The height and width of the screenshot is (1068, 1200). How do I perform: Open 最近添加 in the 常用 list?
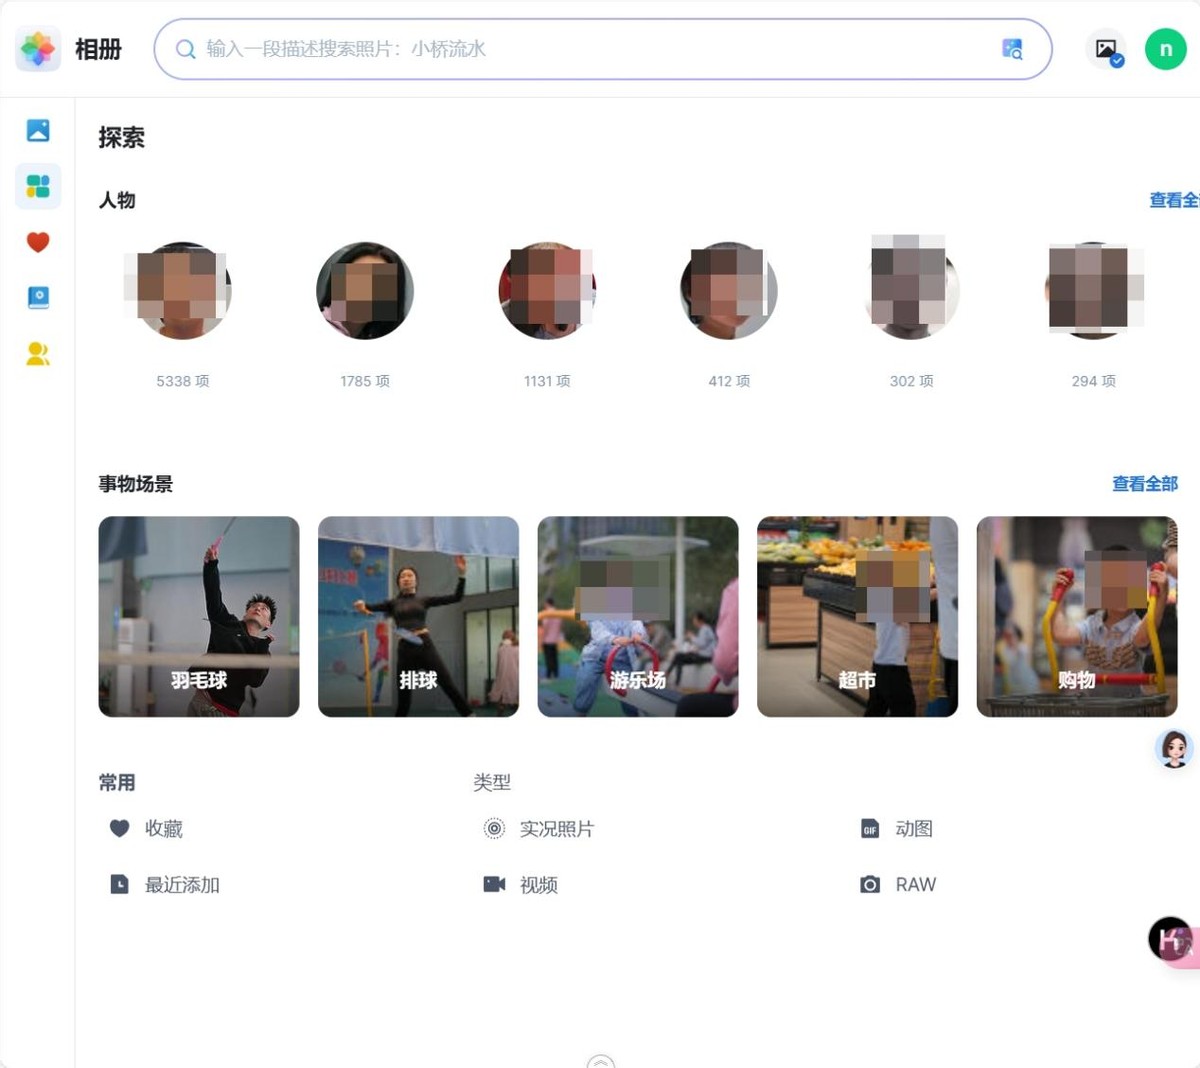pyautogui.click(x=182, y=884)
